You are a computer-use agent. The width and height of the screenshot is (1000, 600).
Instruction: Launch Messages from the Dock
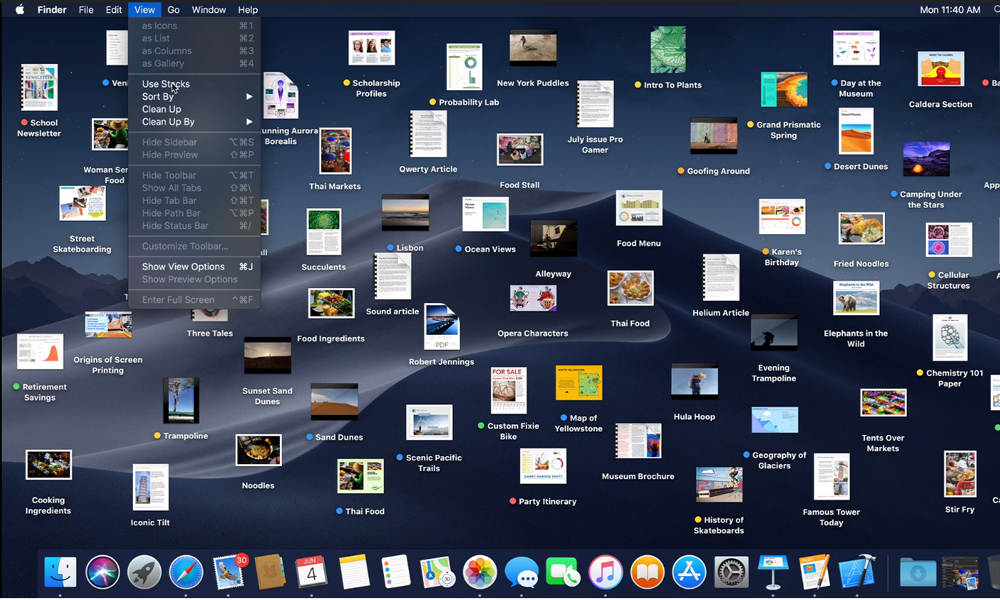(x=521, y=572)
